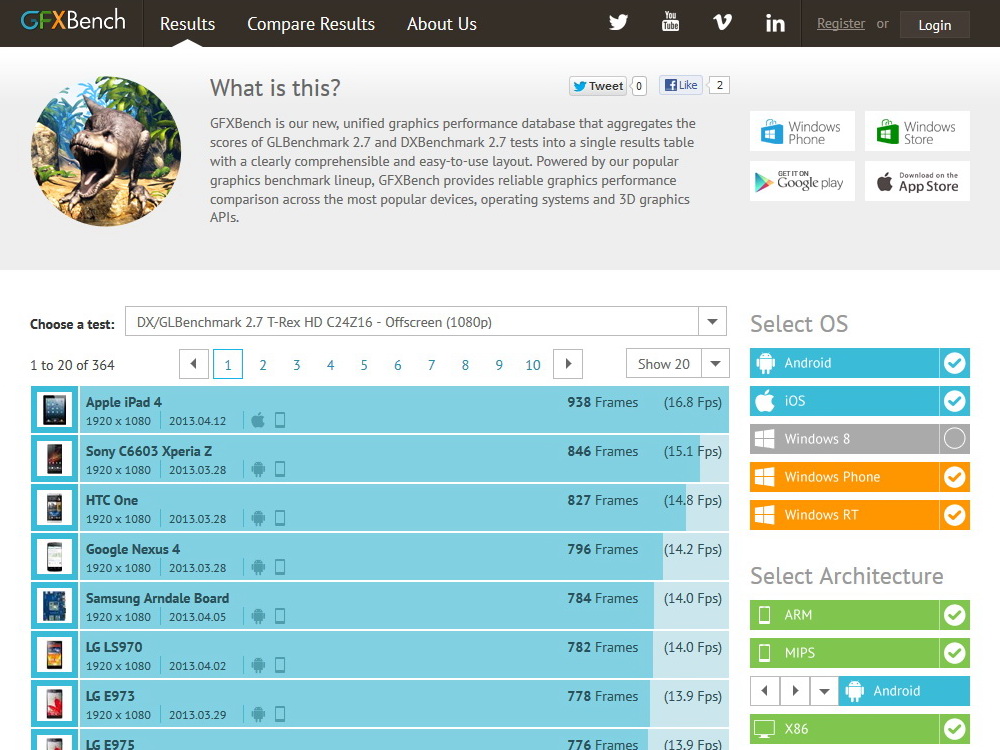
Task: Click the phone icon in LG LS970 row
Action: (279, 665)
